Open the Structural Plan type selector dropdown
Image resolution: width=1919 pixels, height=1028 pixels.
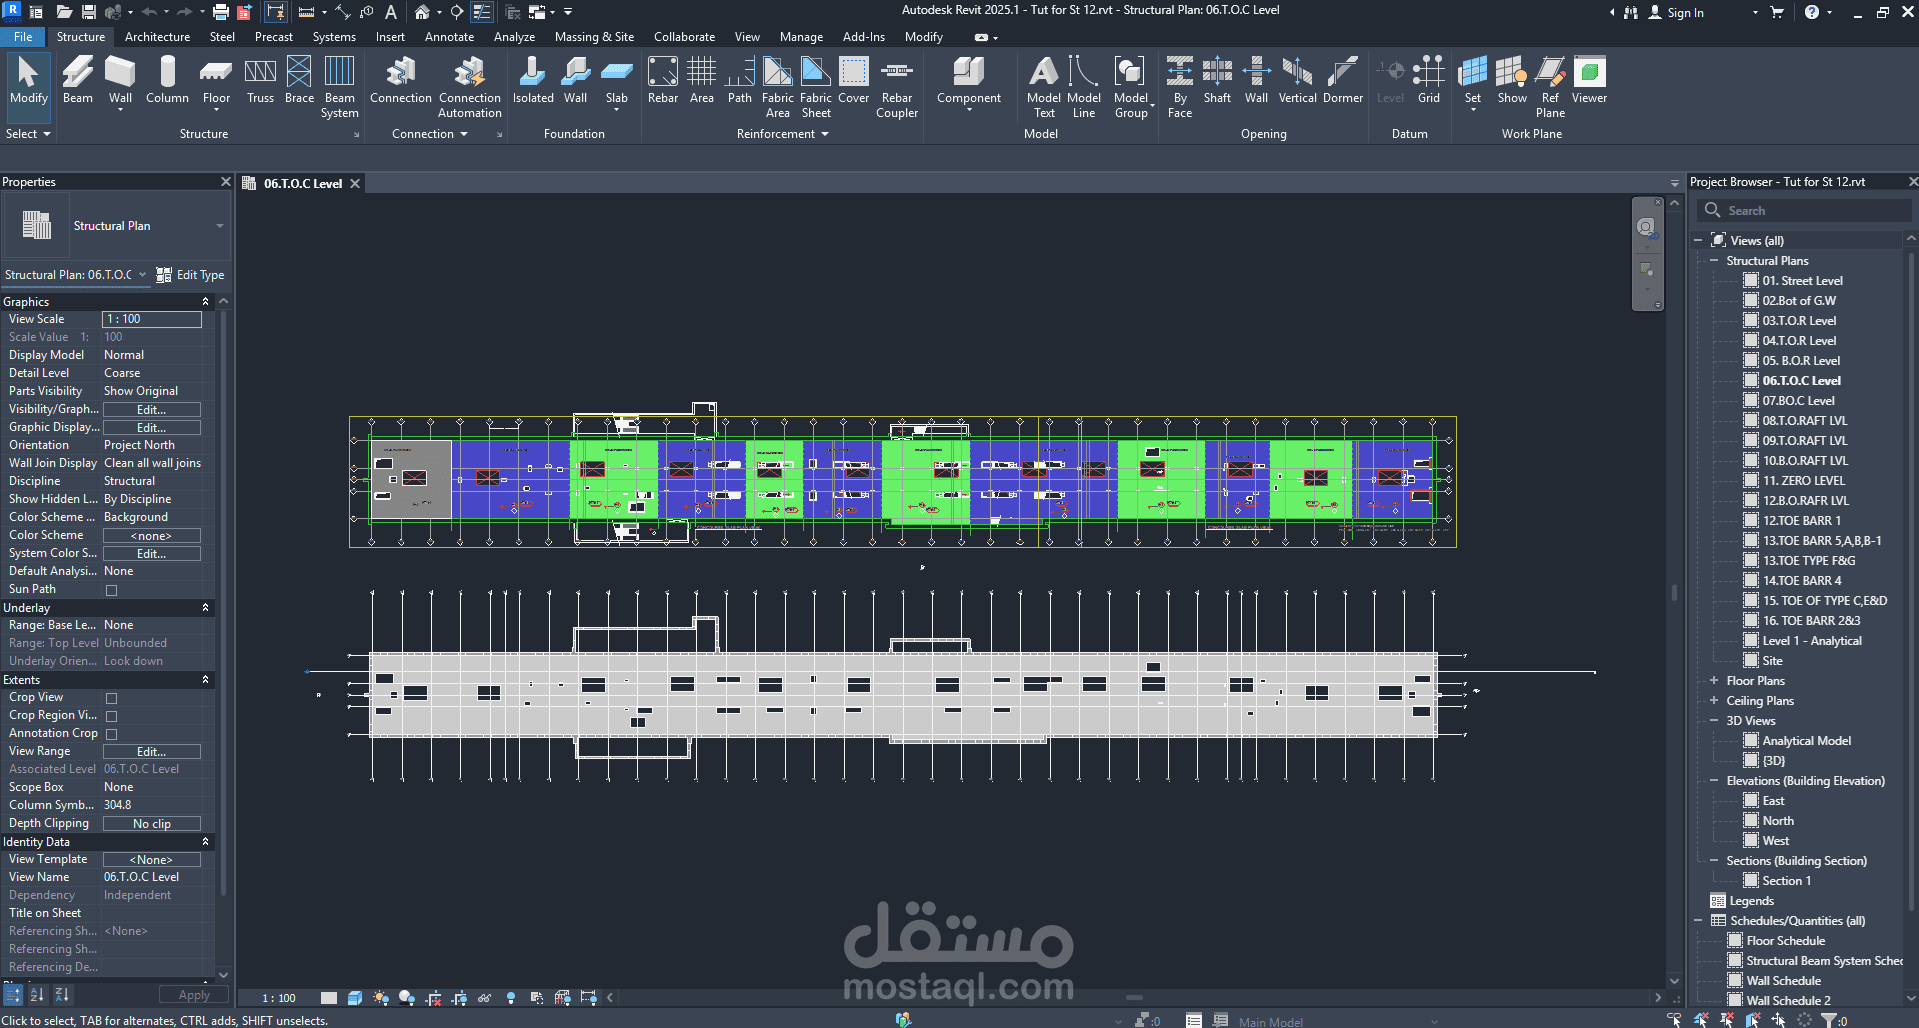219,226
